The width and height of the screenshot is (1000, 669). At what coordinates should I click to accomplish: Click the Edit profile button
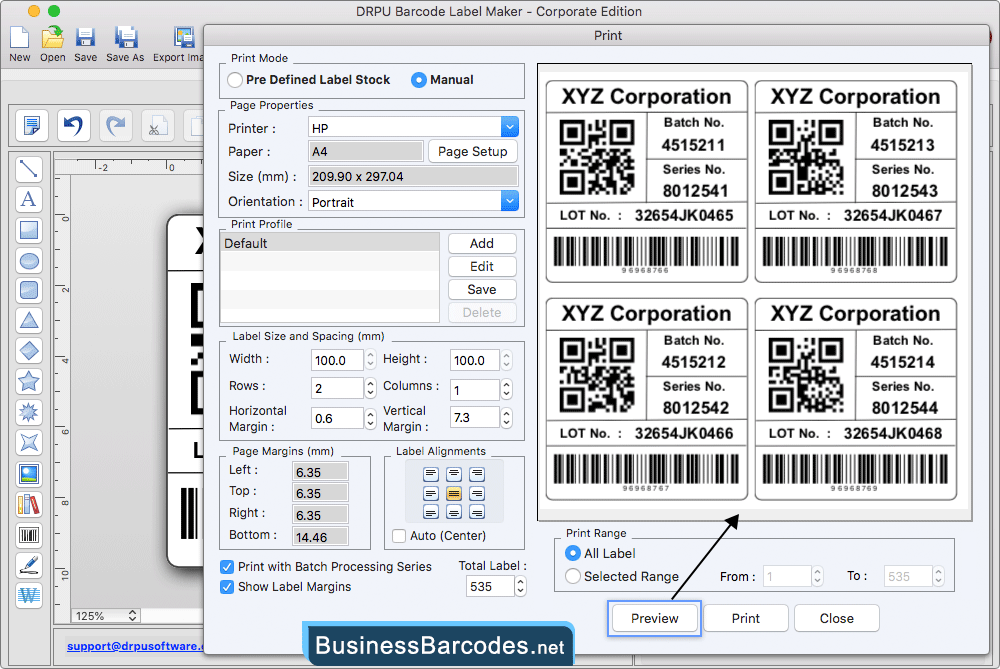482,266
